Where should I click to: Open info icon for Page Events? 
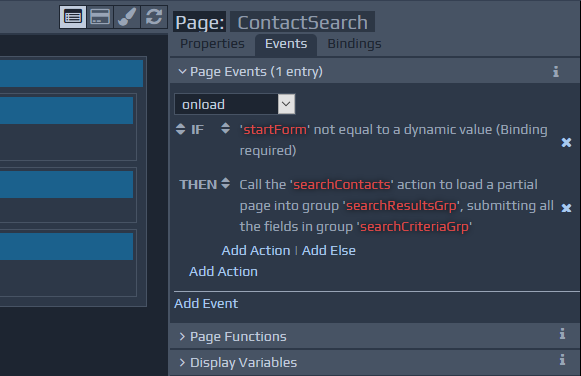556,71
